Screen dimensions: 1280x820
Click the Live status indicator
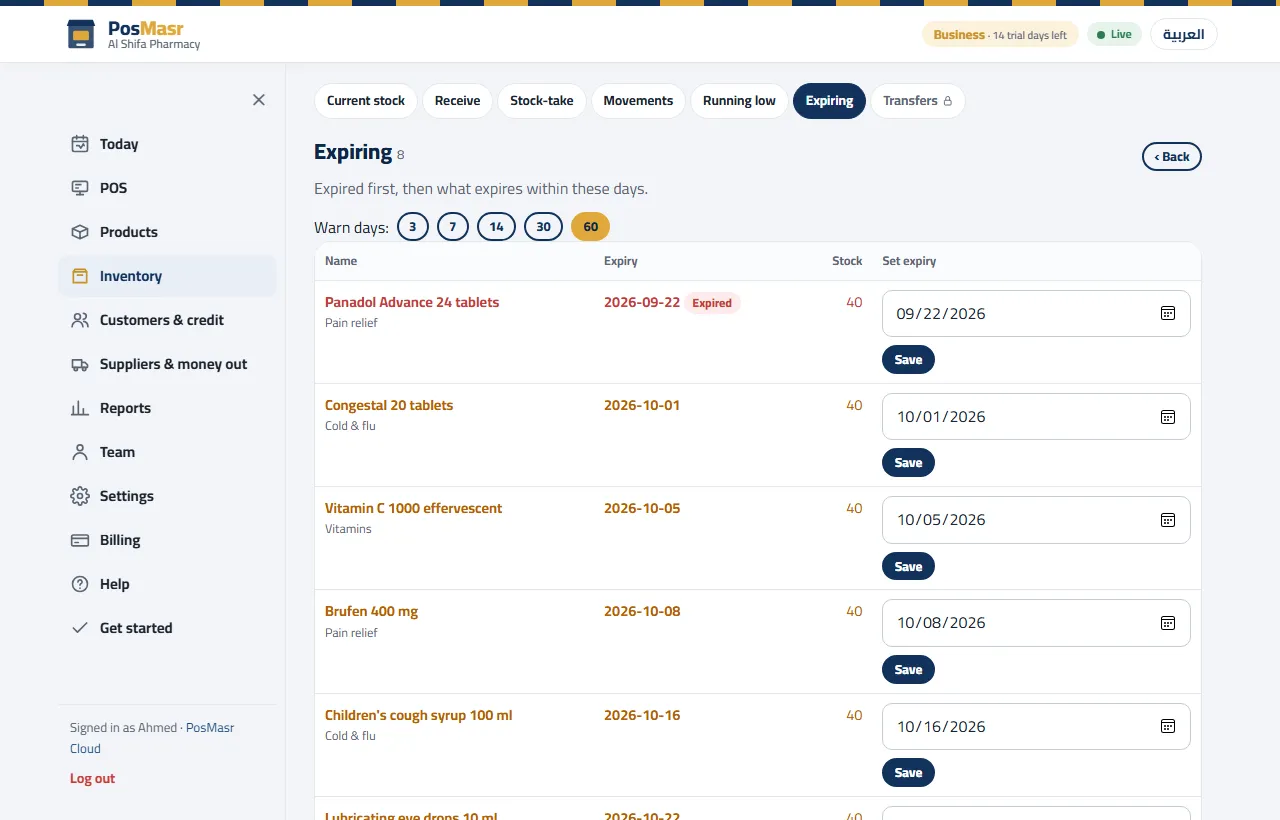click(1114, 35)
